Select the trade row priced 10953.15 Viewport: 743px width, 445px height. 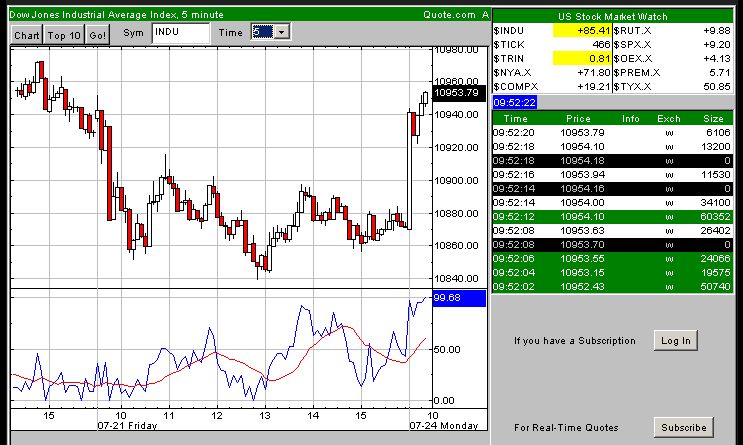(612, 273)
